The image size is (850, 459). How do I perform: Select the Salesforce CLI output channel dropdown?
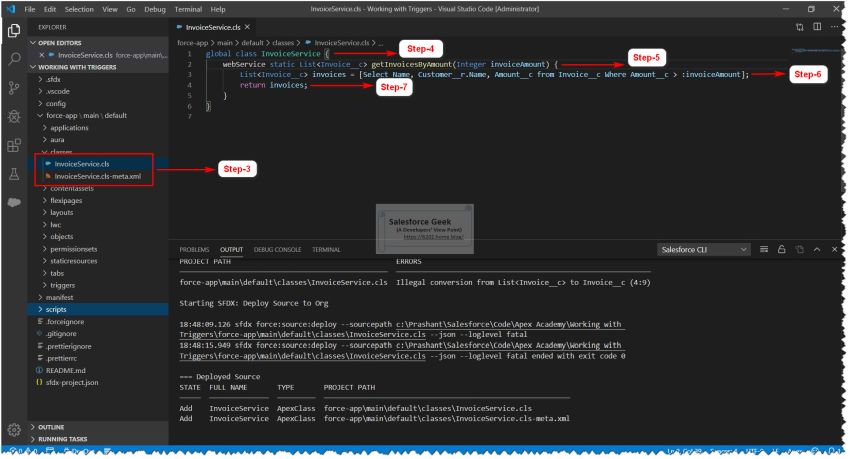(x=704, y=249)
